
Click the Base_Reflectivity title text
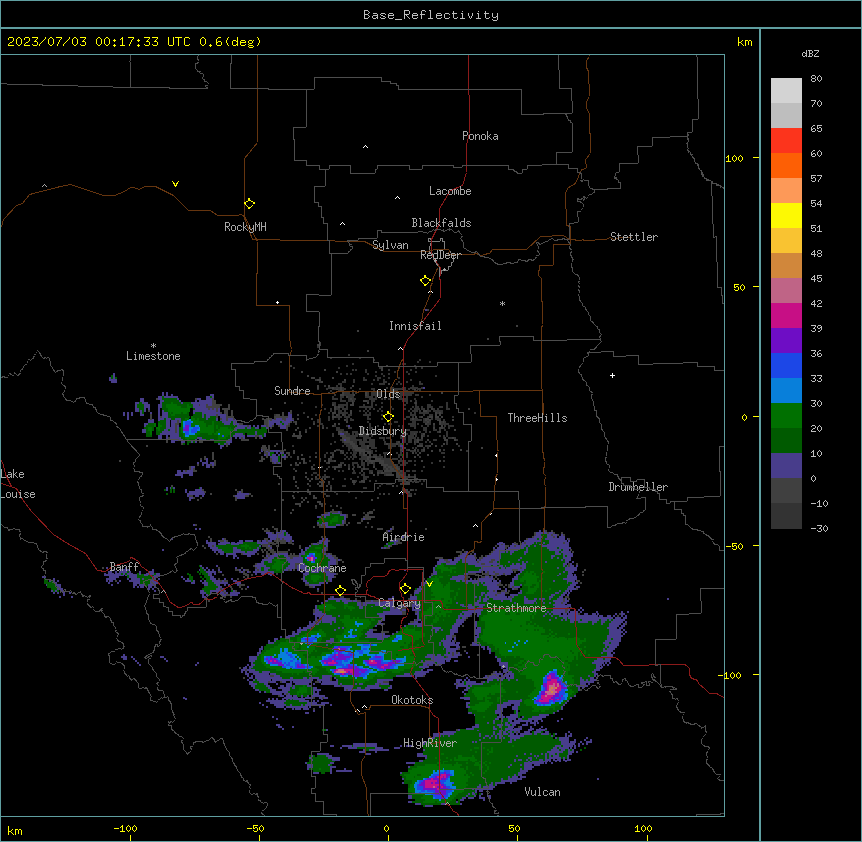431,15
